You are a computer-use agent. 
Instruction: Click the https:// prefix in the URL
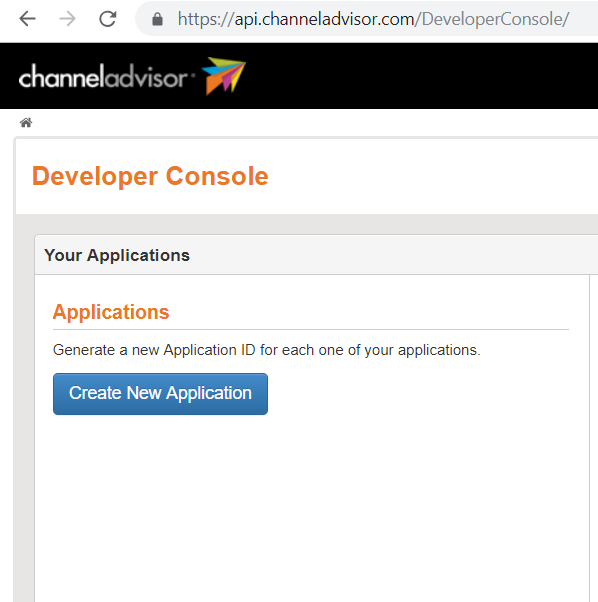[x=206, y=19]
